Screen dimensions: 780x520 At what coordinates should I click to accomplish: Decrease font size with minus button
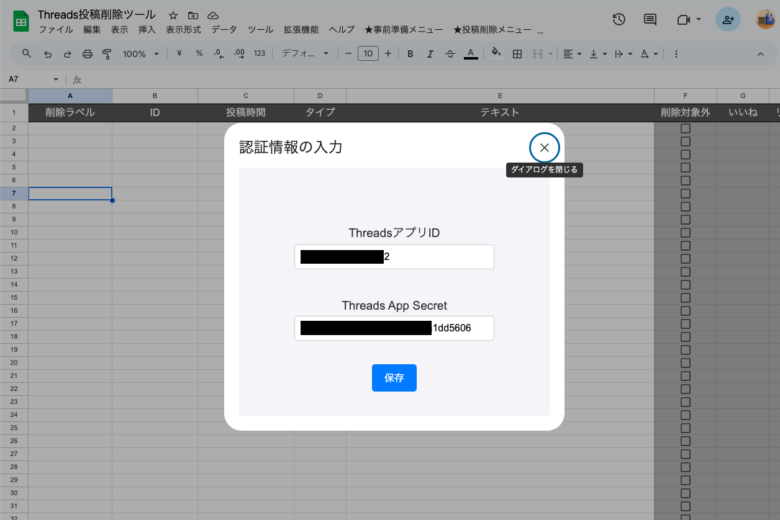tap(348, 54)
